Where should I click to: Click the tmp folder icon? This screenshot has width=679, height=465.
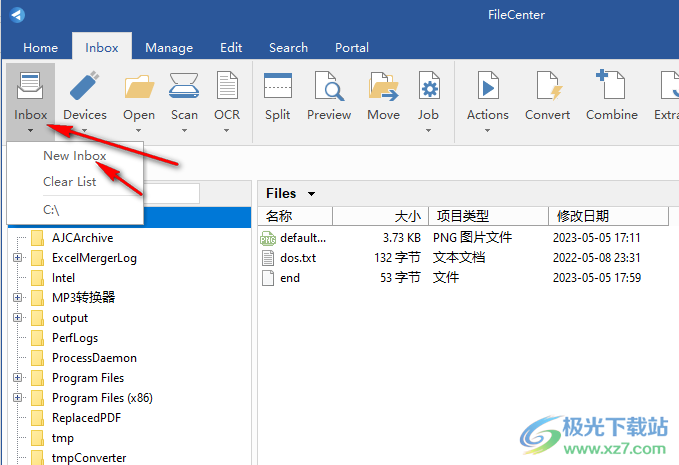tap(37, 438)
